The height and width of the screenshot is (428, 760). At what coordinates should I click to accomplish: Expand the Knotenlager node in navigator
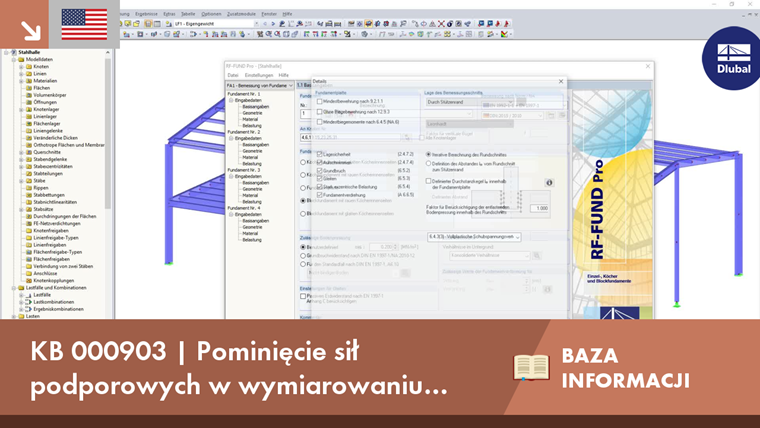[21, 110]
